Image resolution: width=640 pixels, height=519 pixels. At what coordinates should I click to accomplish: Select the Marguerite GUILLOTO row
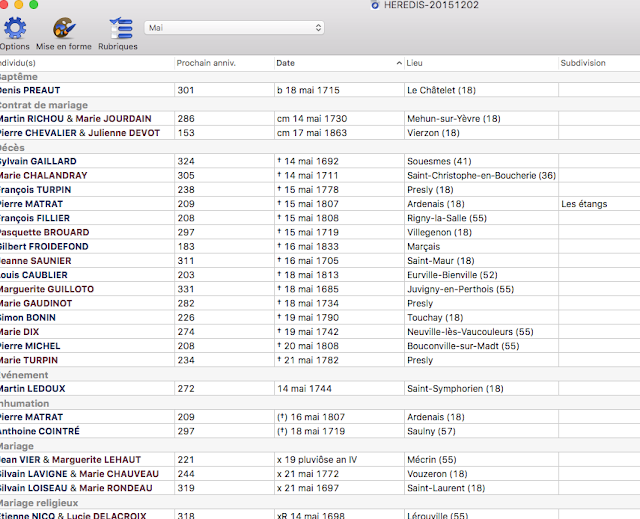320,289
